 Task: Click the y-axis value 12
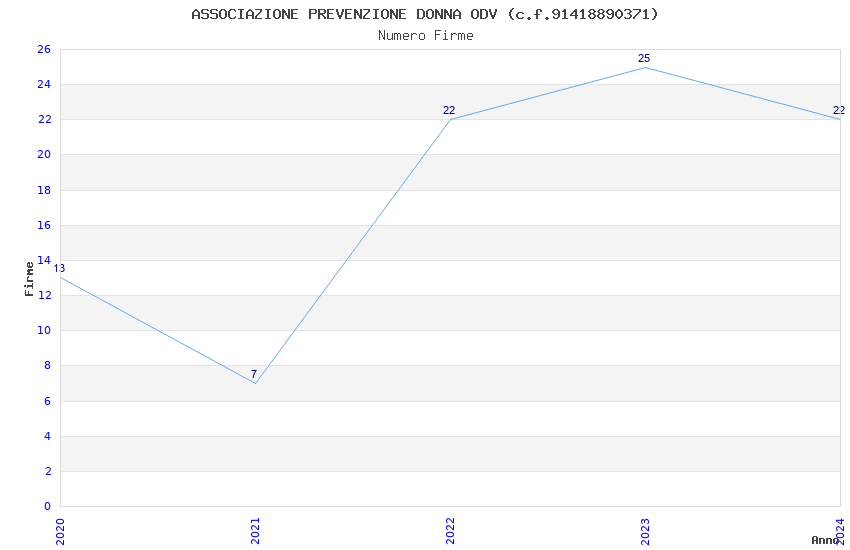tap(44, 295)
